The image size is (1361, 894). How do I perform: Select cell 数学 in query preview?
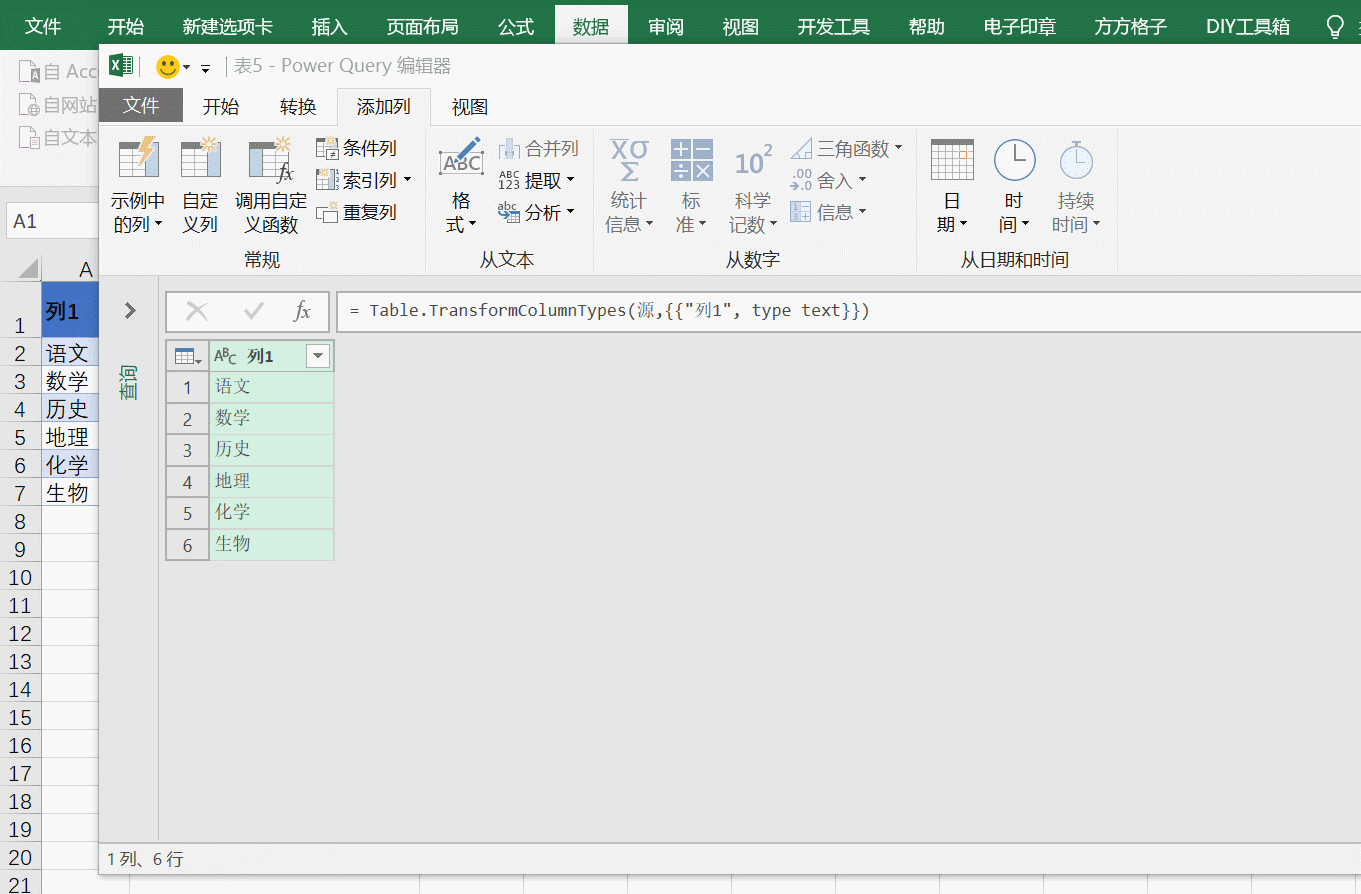272,418
